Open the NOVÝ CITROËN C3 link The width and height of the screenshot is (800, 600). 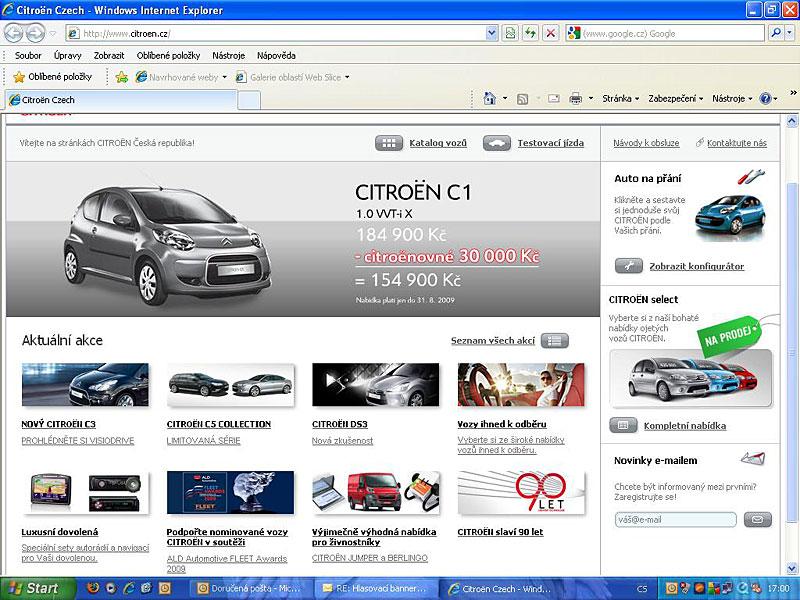(59, 424)
